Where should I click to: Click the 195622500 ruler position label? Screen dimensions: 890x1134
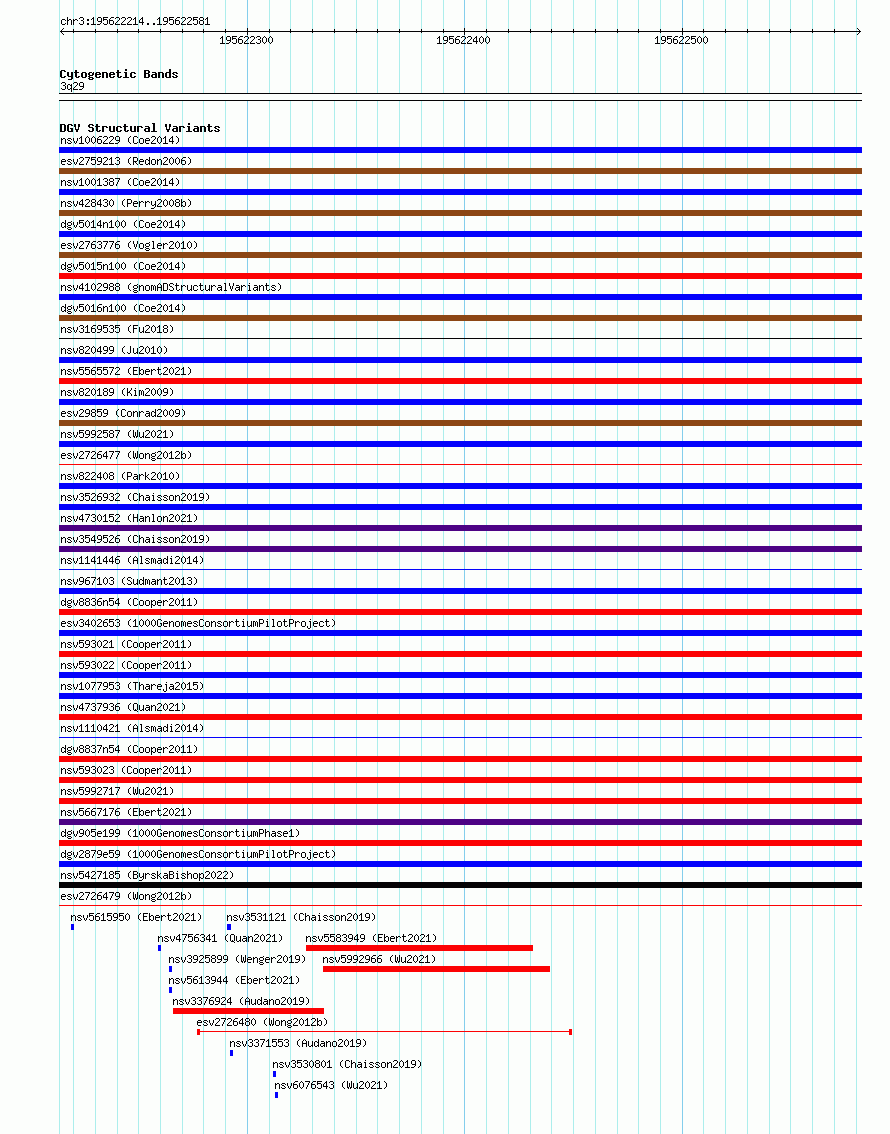coord(681,40)
